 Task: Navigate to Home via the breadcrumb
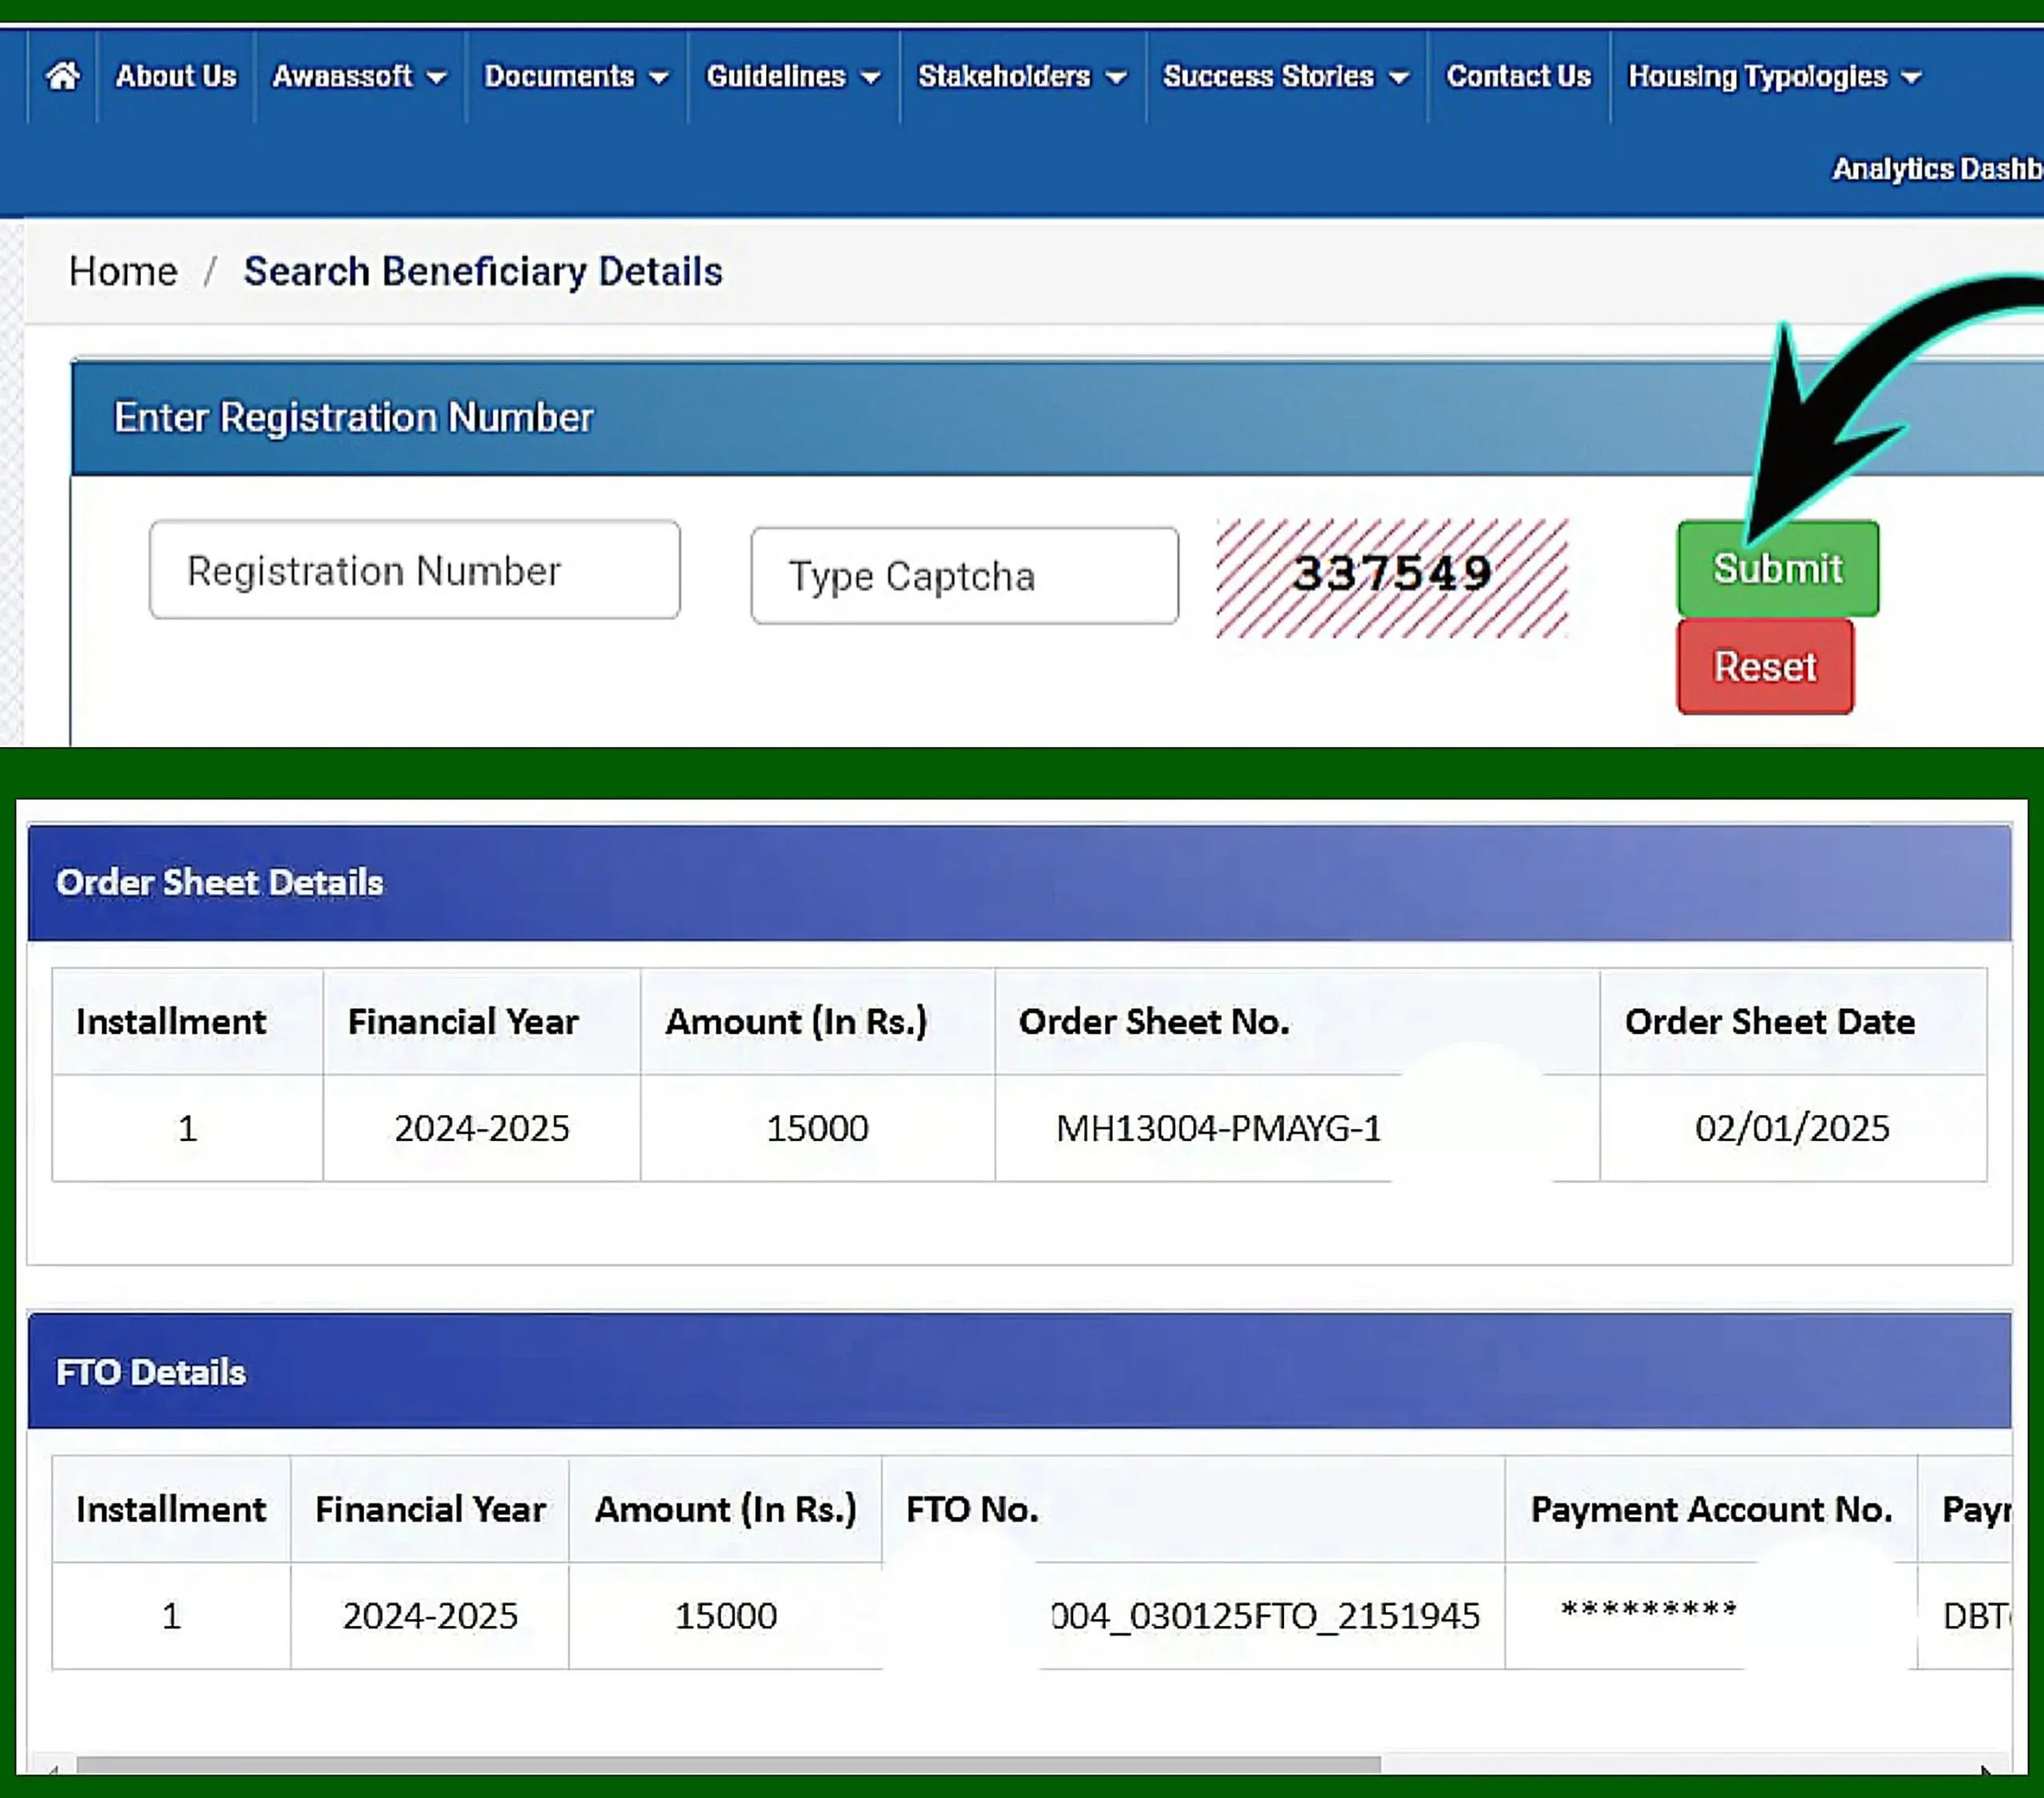[x=122, y=270]
